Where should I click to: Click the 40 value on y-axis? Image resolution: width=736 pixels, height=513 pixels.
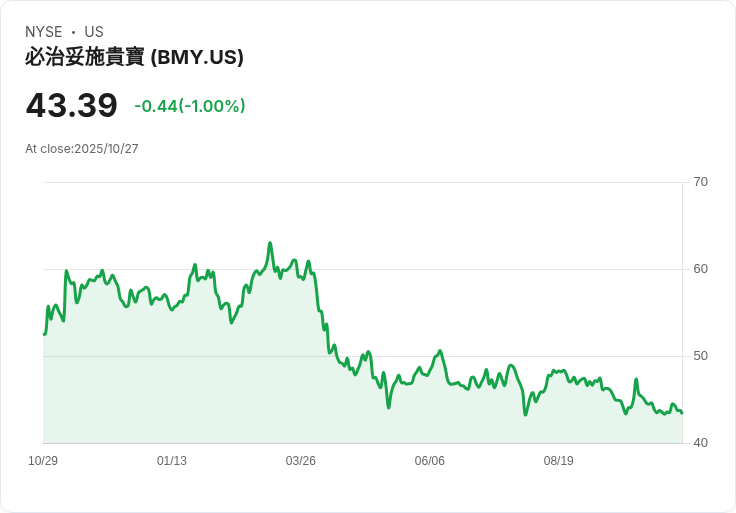coord(701,443)
